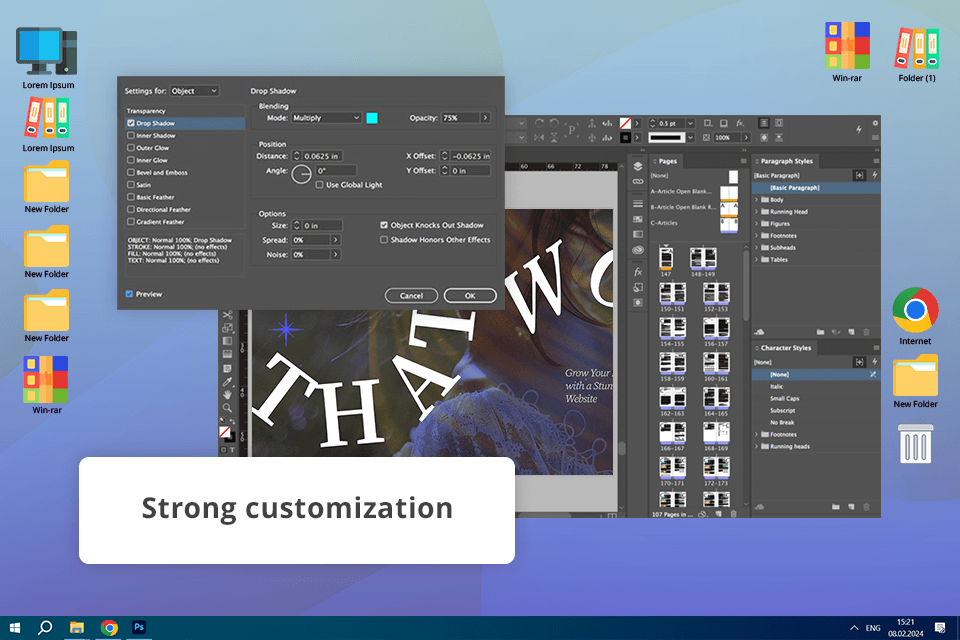Click the Cancel button

411,296
